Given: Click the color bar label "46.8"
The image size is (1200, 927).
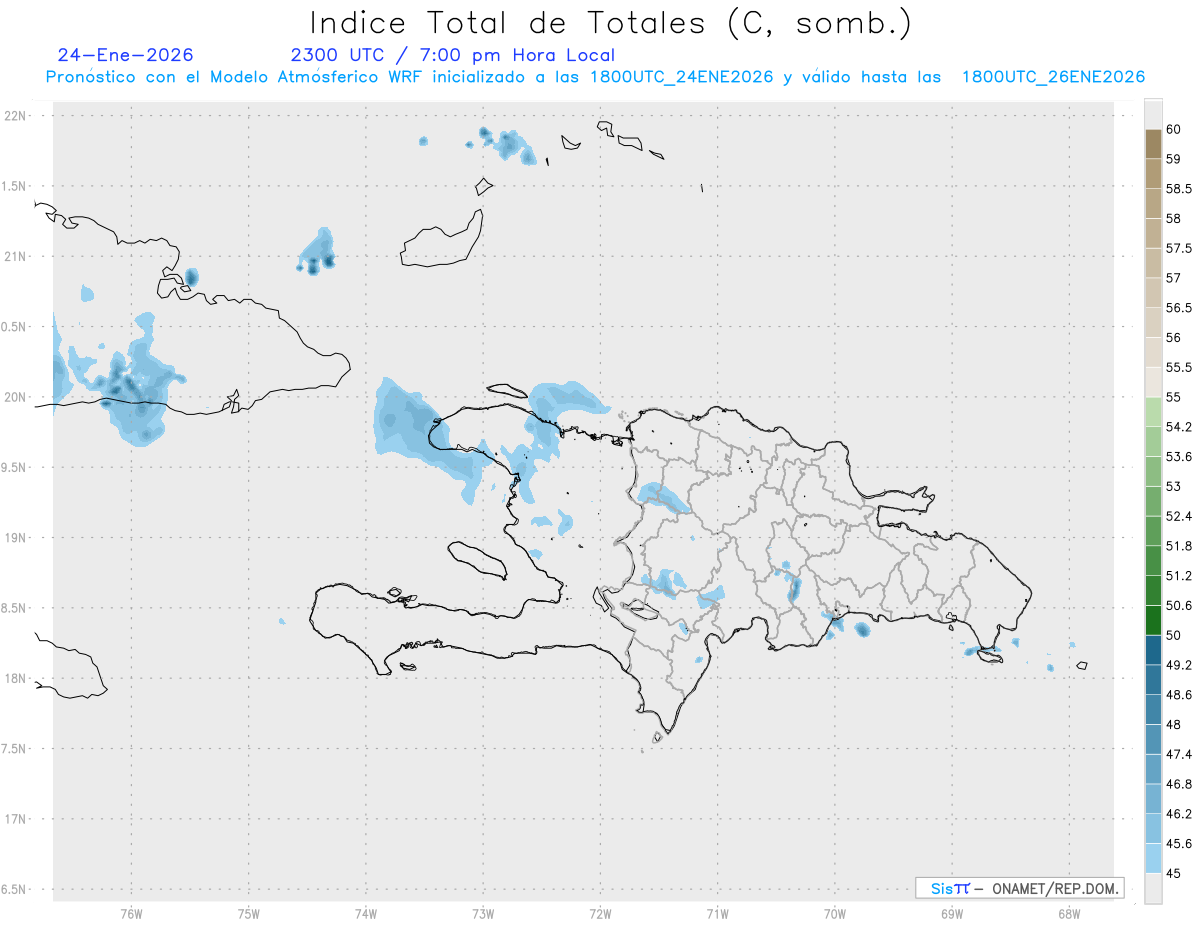Looking at the screenshot, I should [x=1179, y=784].
